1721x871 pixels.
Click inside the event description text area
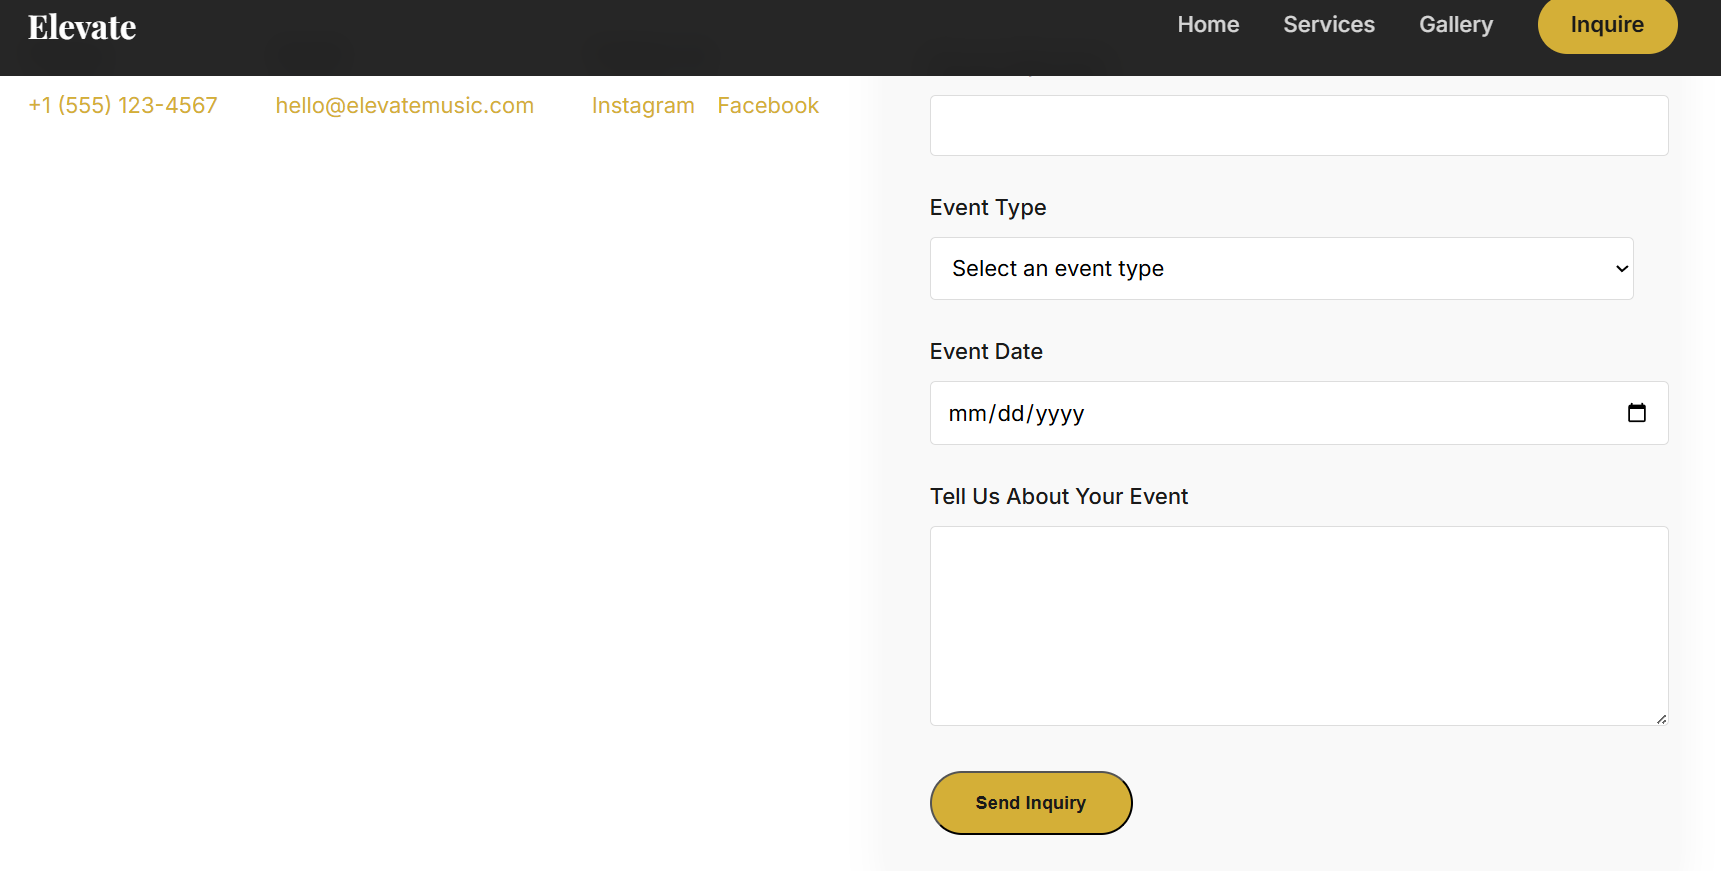pyautogui.click(x=1298, y=625)
